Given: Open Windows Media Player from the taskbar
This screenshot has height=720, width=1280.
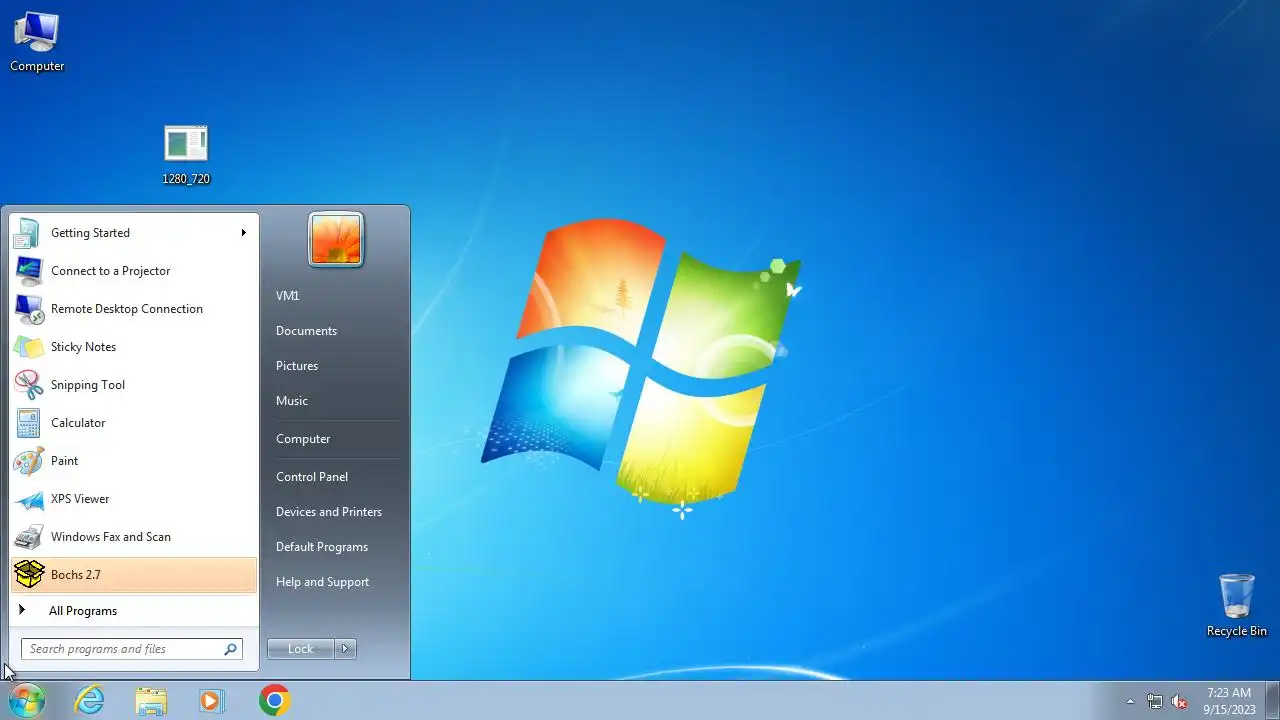Looking at the screenshot, I should [x=212, y=700].
